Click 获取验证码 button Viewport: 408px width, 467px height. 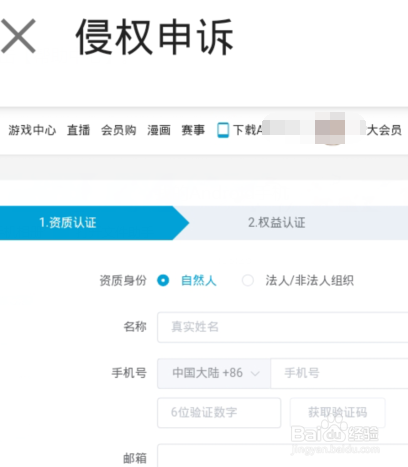(x=337, y=412)
